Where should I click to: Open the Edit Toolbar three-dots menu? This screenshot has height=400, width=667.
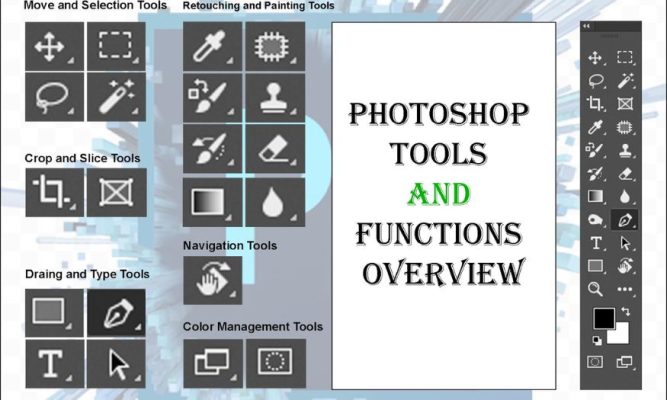coord(626,289)
